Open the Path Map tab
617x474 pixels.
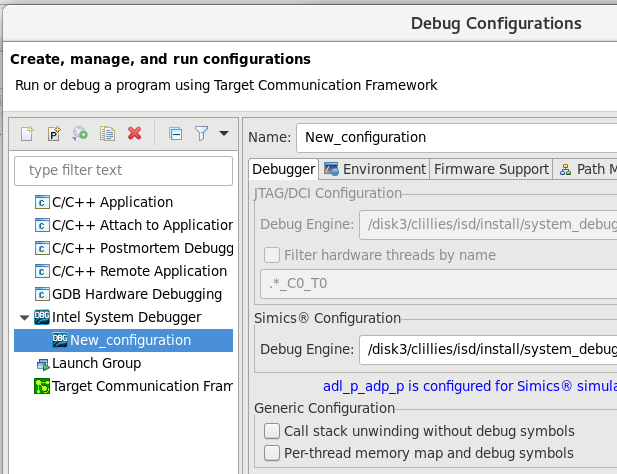[585, 169]
